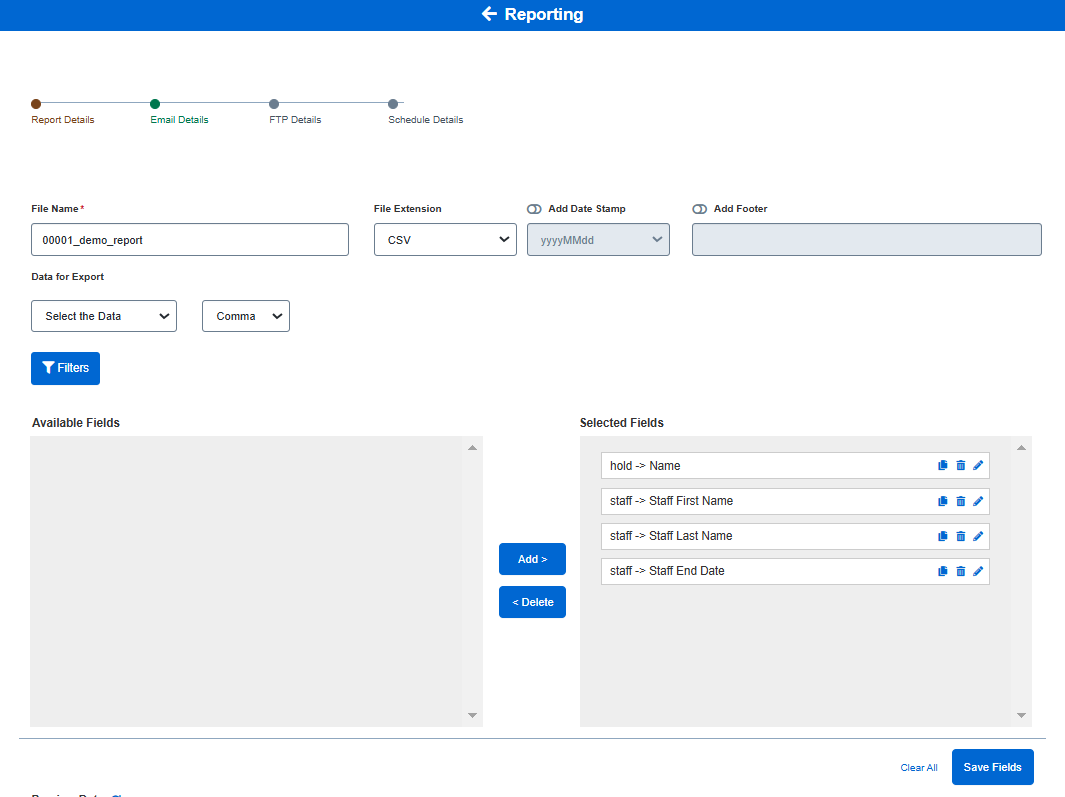This screenshot has height=797, width=1065.
Task: Focus the File Name input field
Action: pyautogui.click(x=190, y=240)
